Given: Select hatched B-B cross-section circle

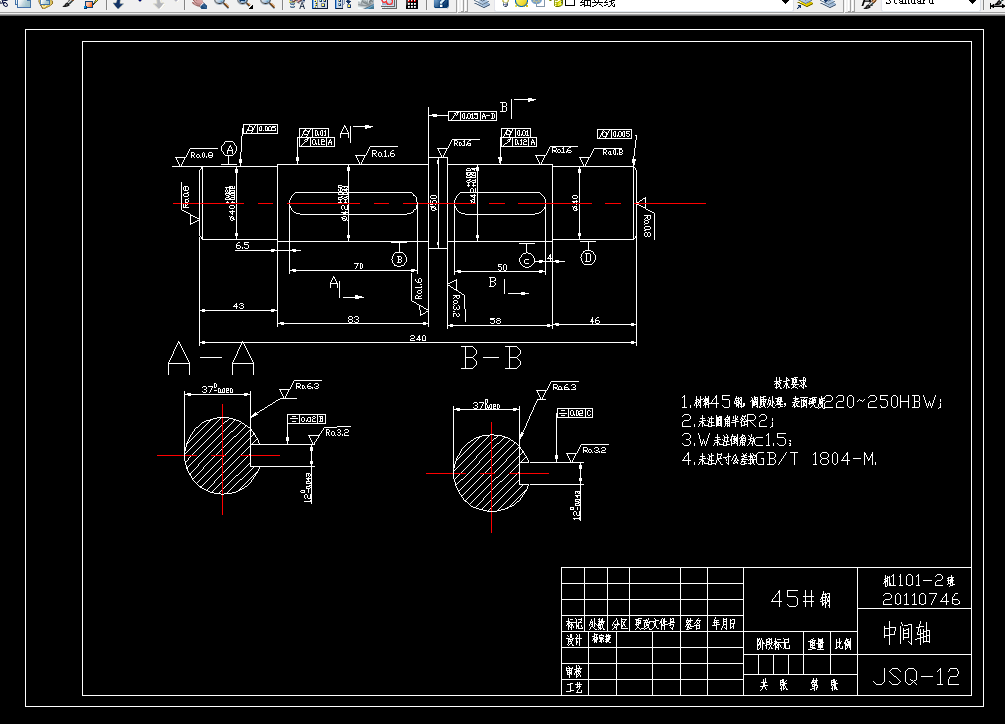Looking at the screenshot, I should [491, 473].
